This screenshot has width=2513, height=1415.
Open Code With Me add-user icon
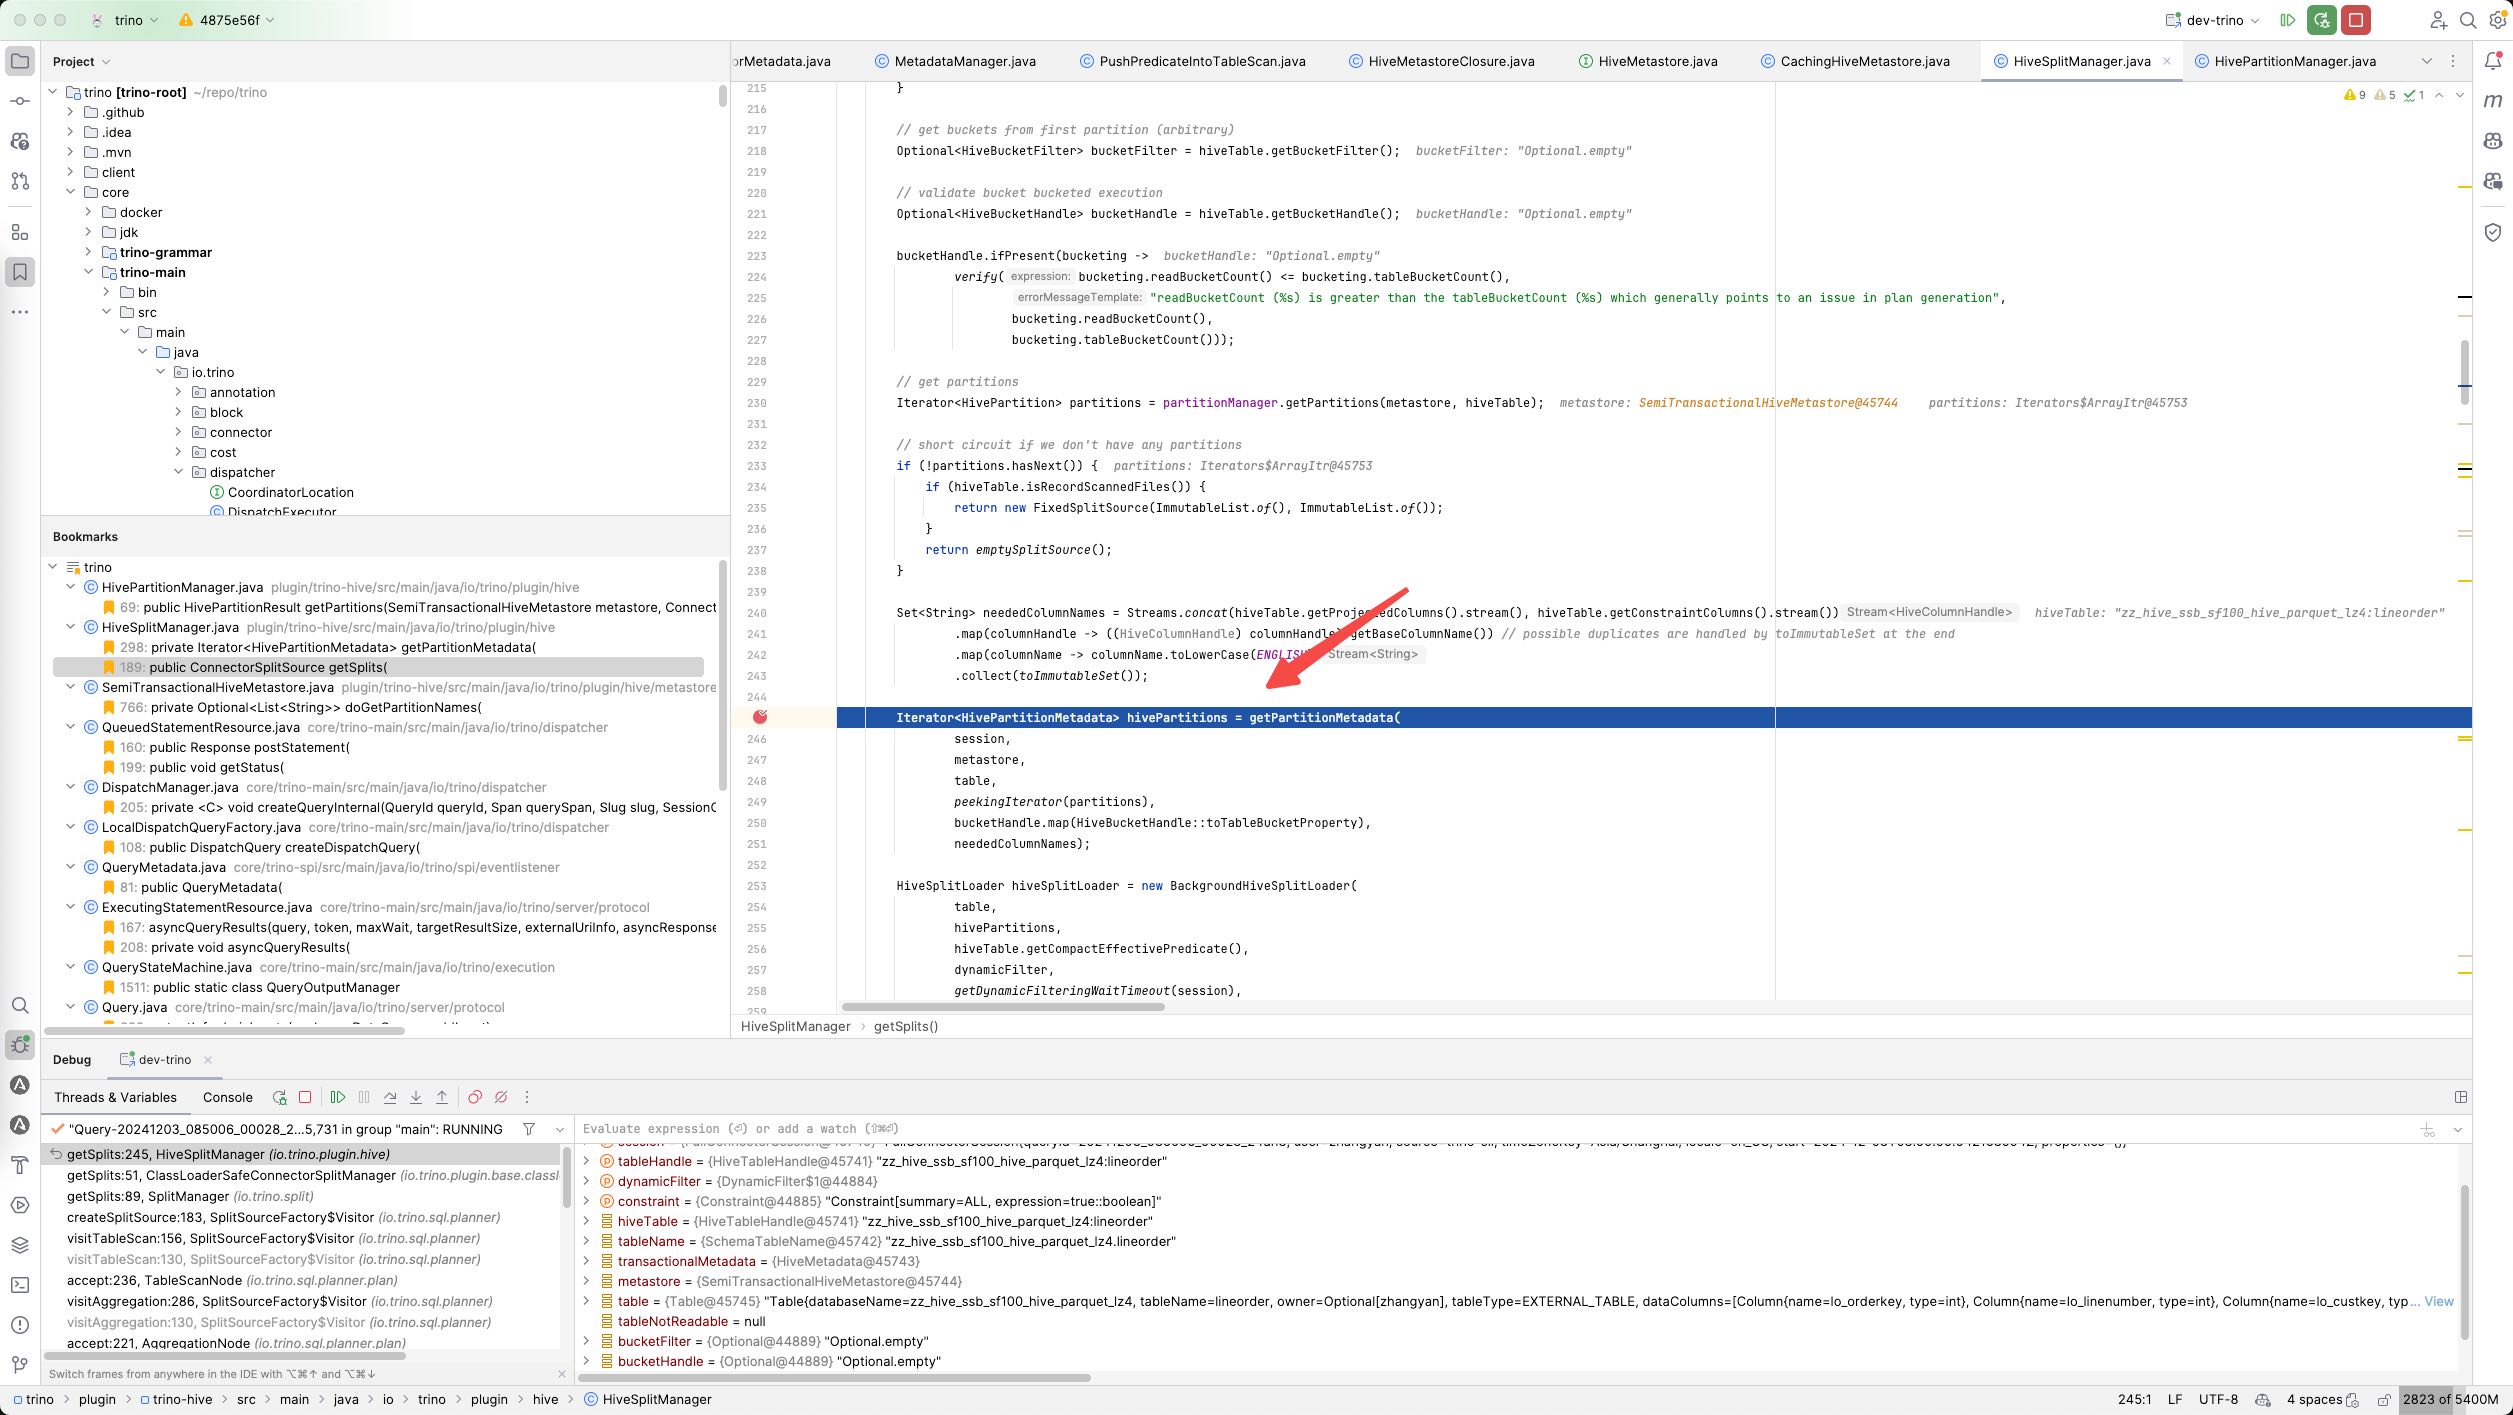(x=2439, y=20)
